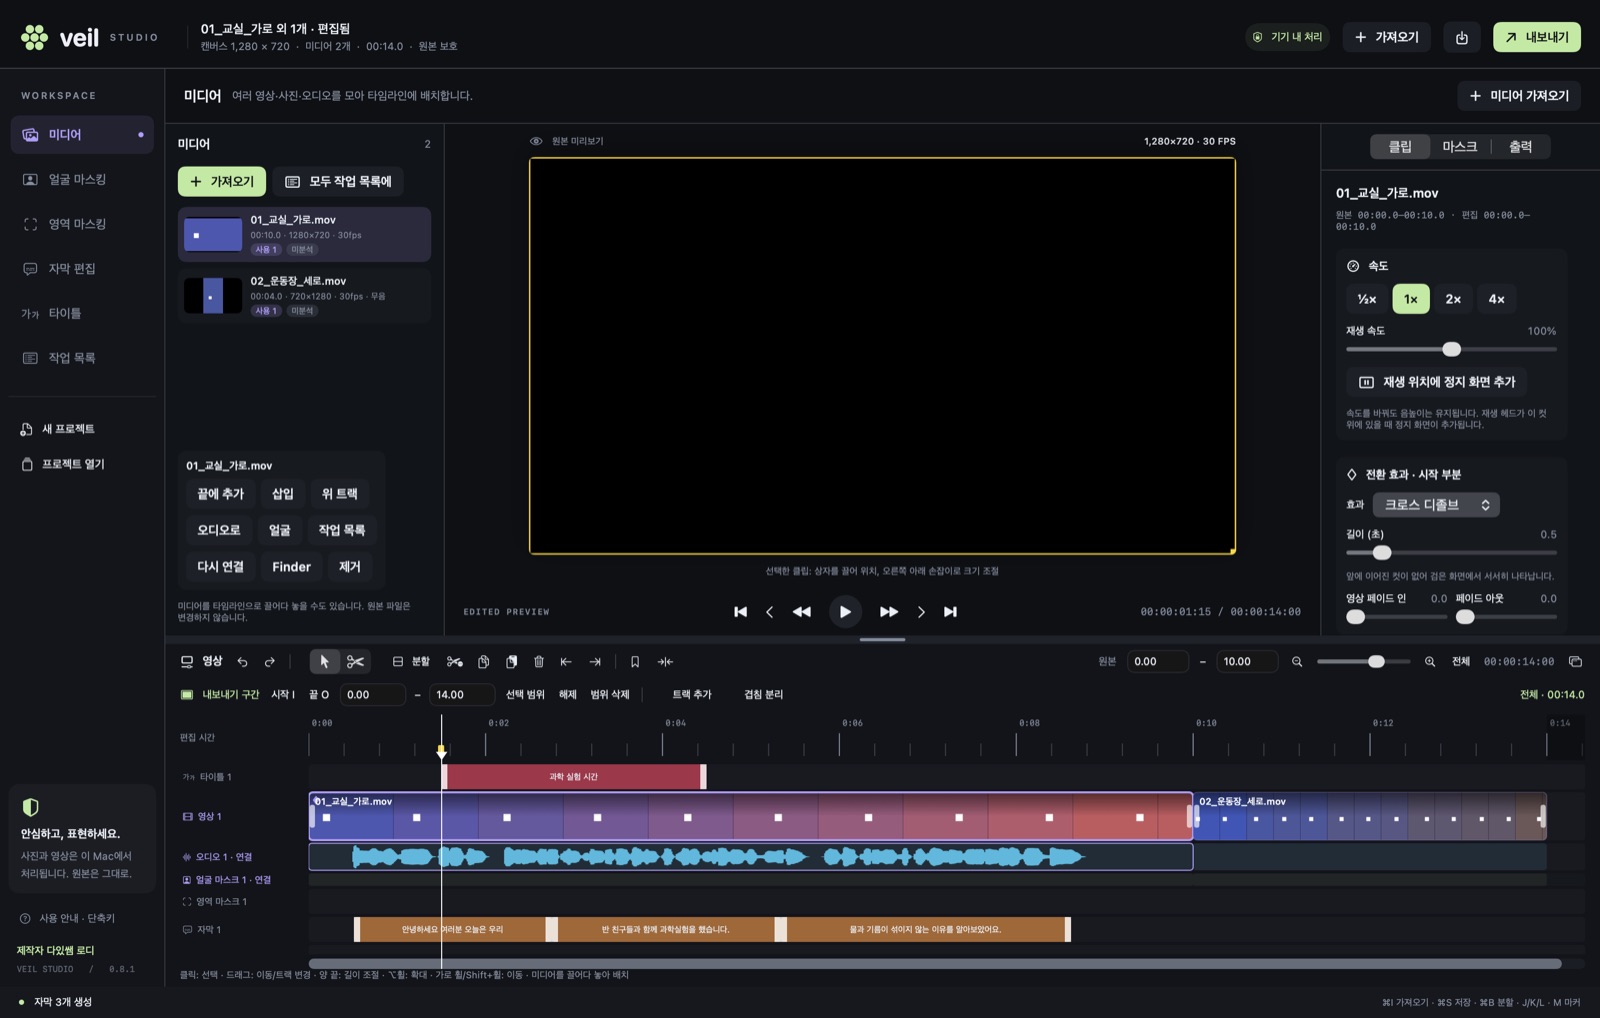Screen dimensions: 1600x1018
Task: Jump to end of the preview
Action: tap(950, 612)
